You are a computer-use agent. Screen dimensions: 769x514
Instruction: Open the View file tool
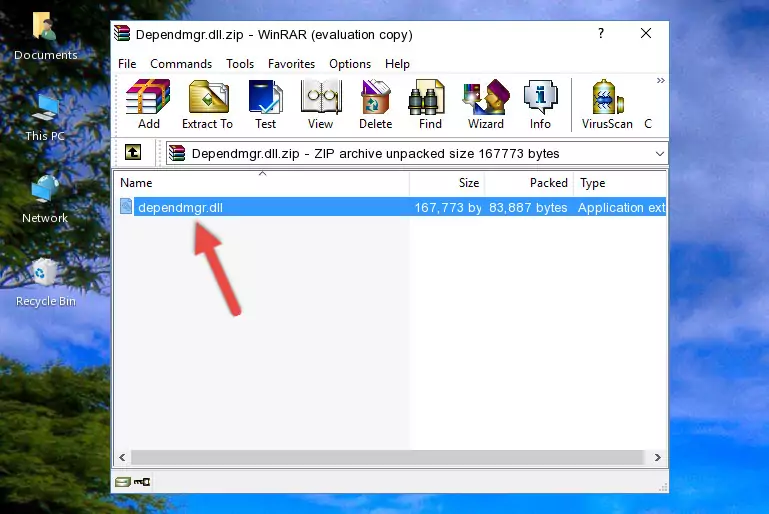321,104
